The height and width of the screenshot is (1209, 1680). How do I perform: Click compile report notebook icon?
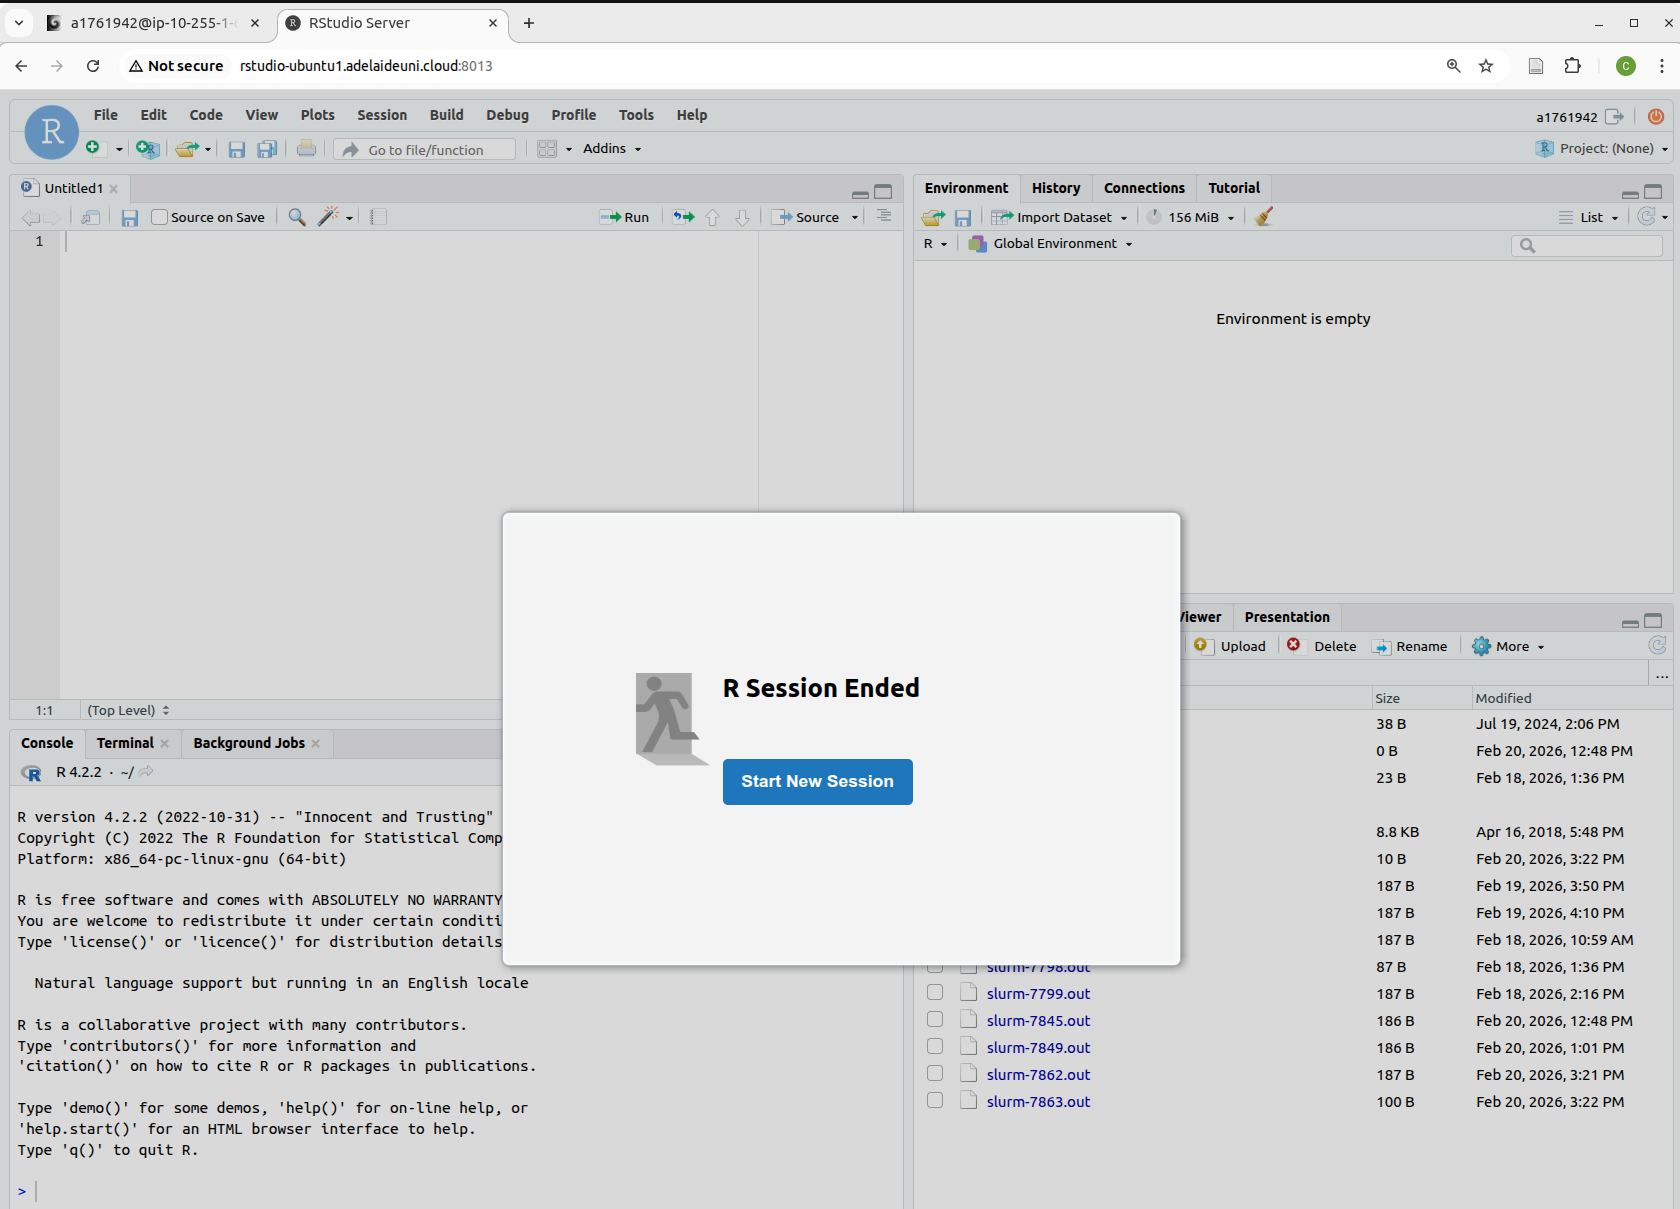tap(378, 217)
